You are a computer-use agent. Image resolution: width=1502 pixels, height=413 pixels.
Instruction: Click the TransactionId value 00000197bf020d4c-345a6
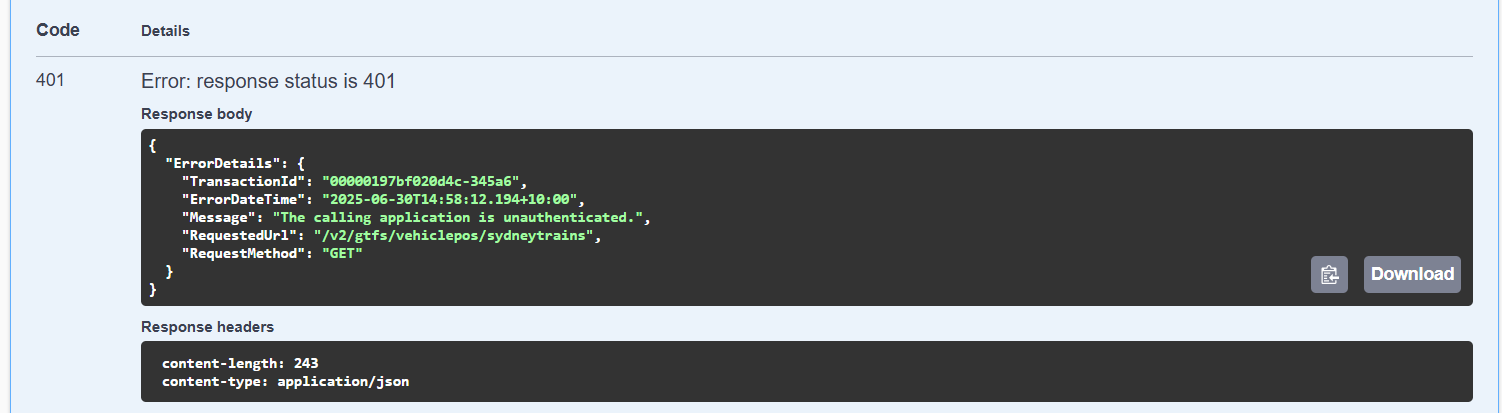(421, 181)
